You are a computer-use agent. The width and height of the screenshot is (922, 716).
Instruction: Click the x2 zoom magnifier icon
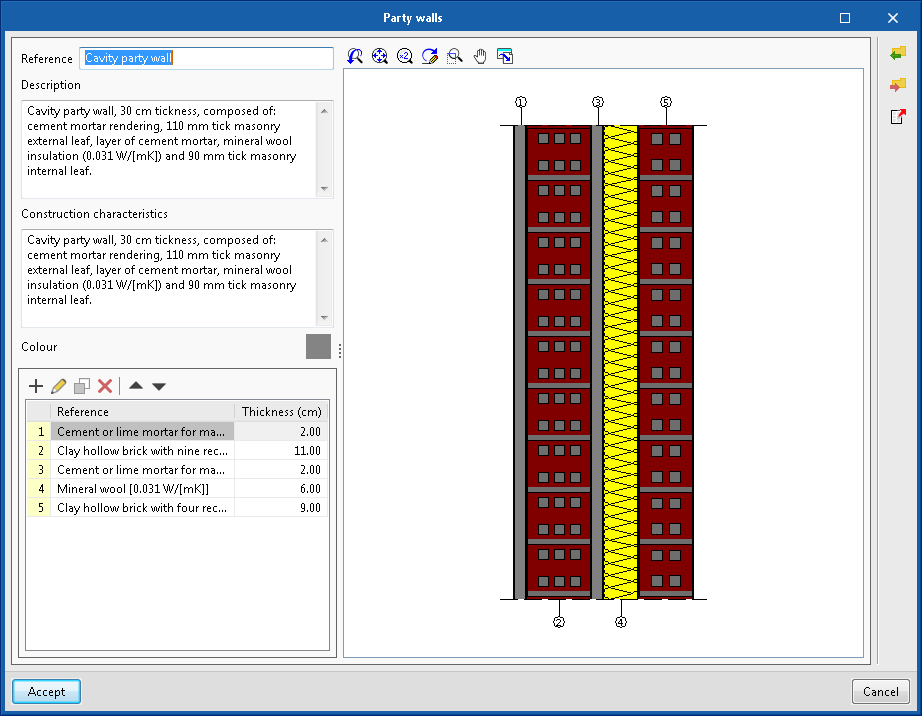(405, 57)
